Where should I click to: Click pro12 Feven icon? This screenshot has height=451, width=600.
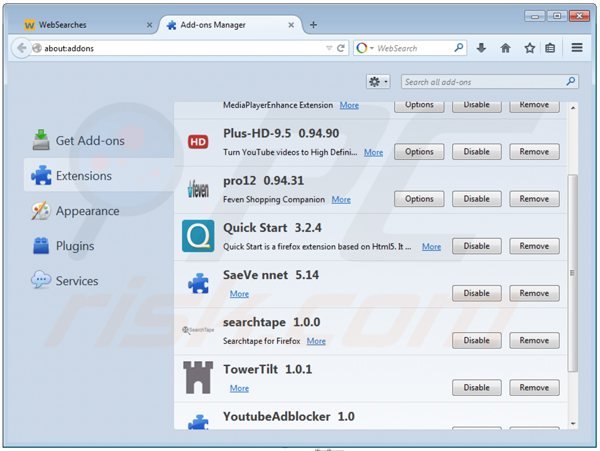(198, 189)
